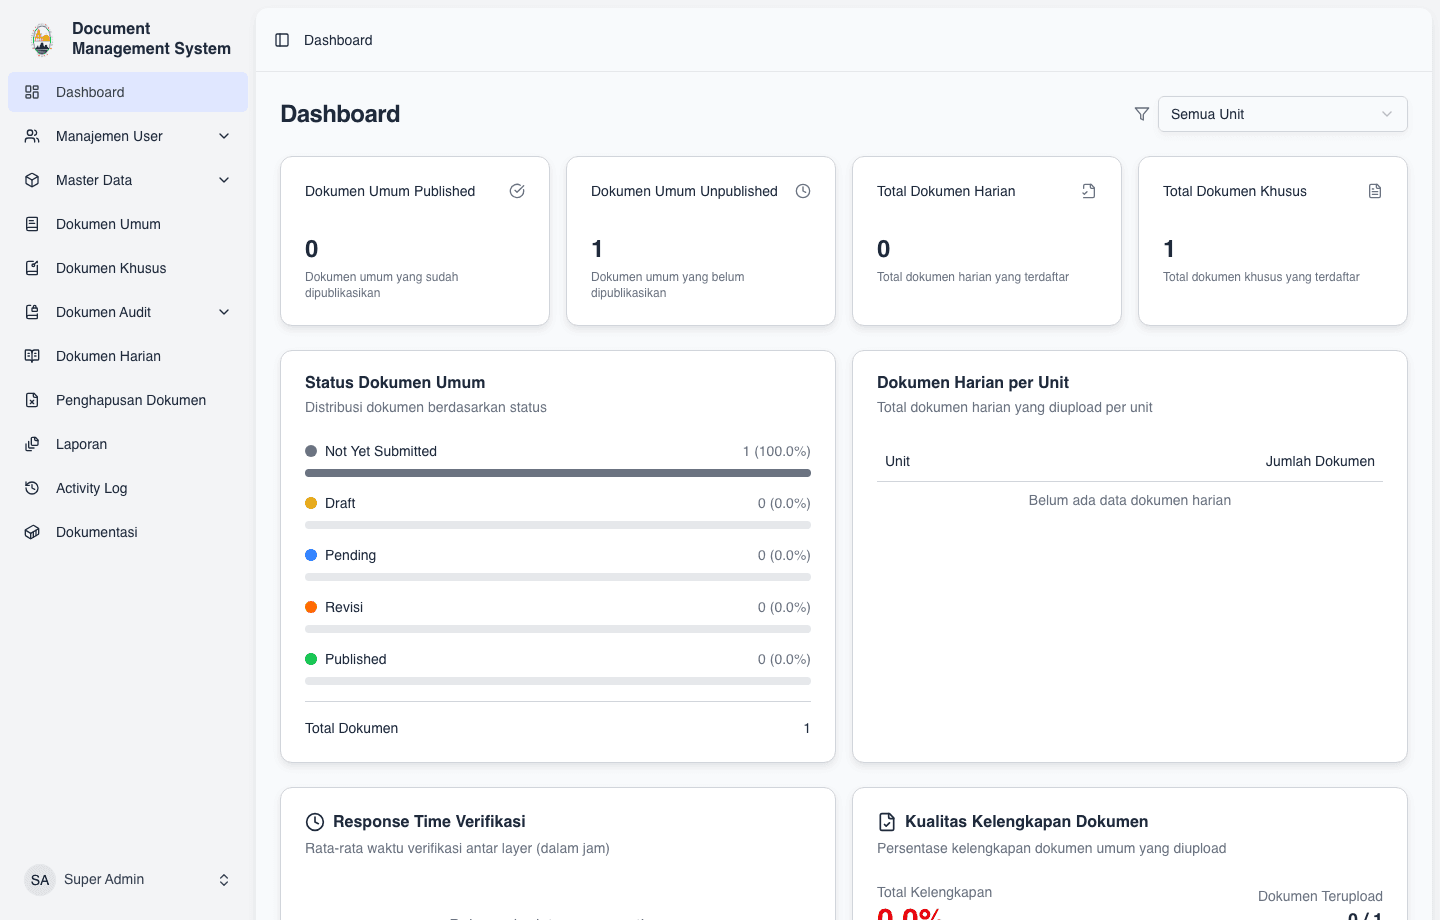Viewport: 1440px width, 920px height.
Task: Open Dokumentasi from the sidebar
Action: coord(128,532)
